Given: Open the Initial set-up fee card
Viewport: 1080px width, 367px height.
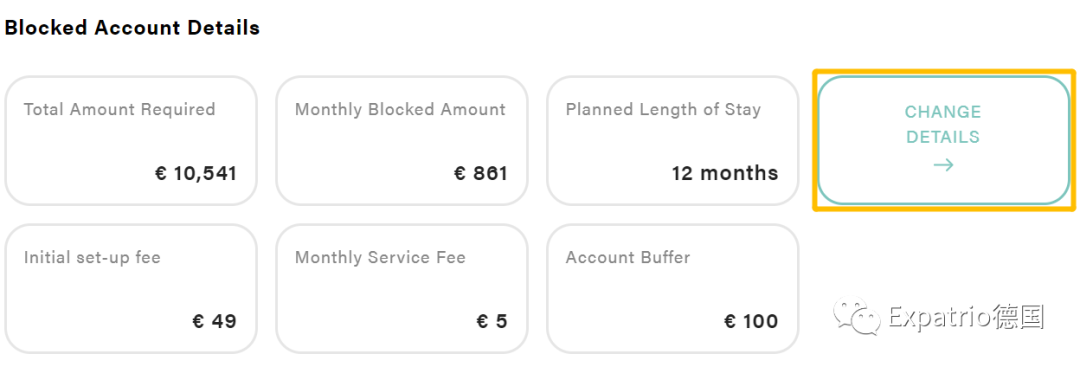Looking at the screenshot, I should tap(131, 289).
